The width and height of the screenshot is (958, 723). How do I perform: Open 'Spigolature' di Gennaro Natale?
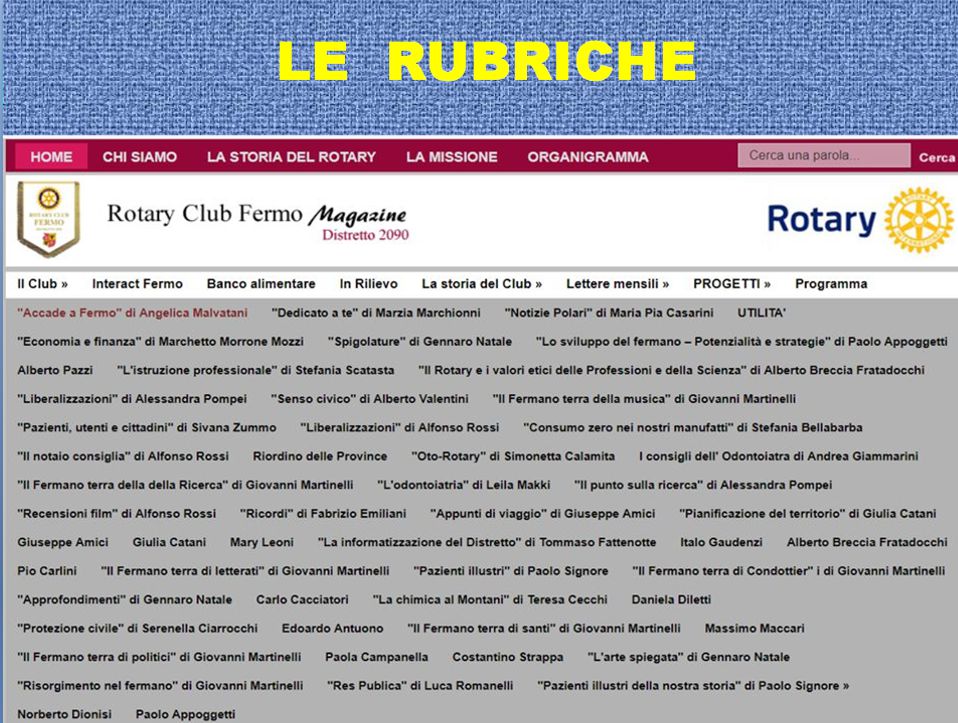420,342
